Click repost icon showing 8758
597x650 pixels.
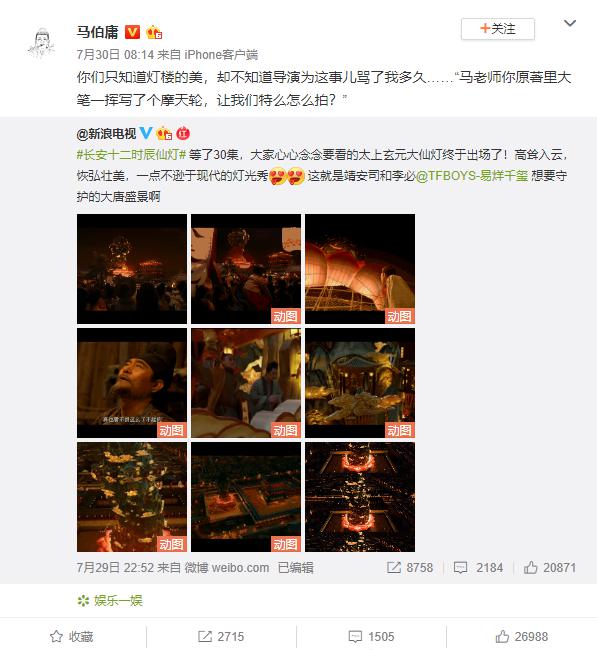coord(393,568)
